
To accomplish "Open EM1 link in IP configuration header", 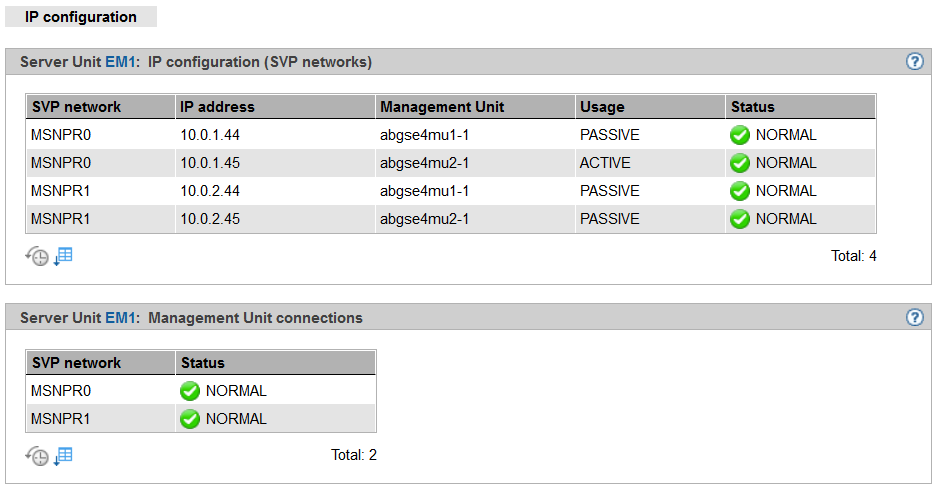I will click(x=120, y=62).
